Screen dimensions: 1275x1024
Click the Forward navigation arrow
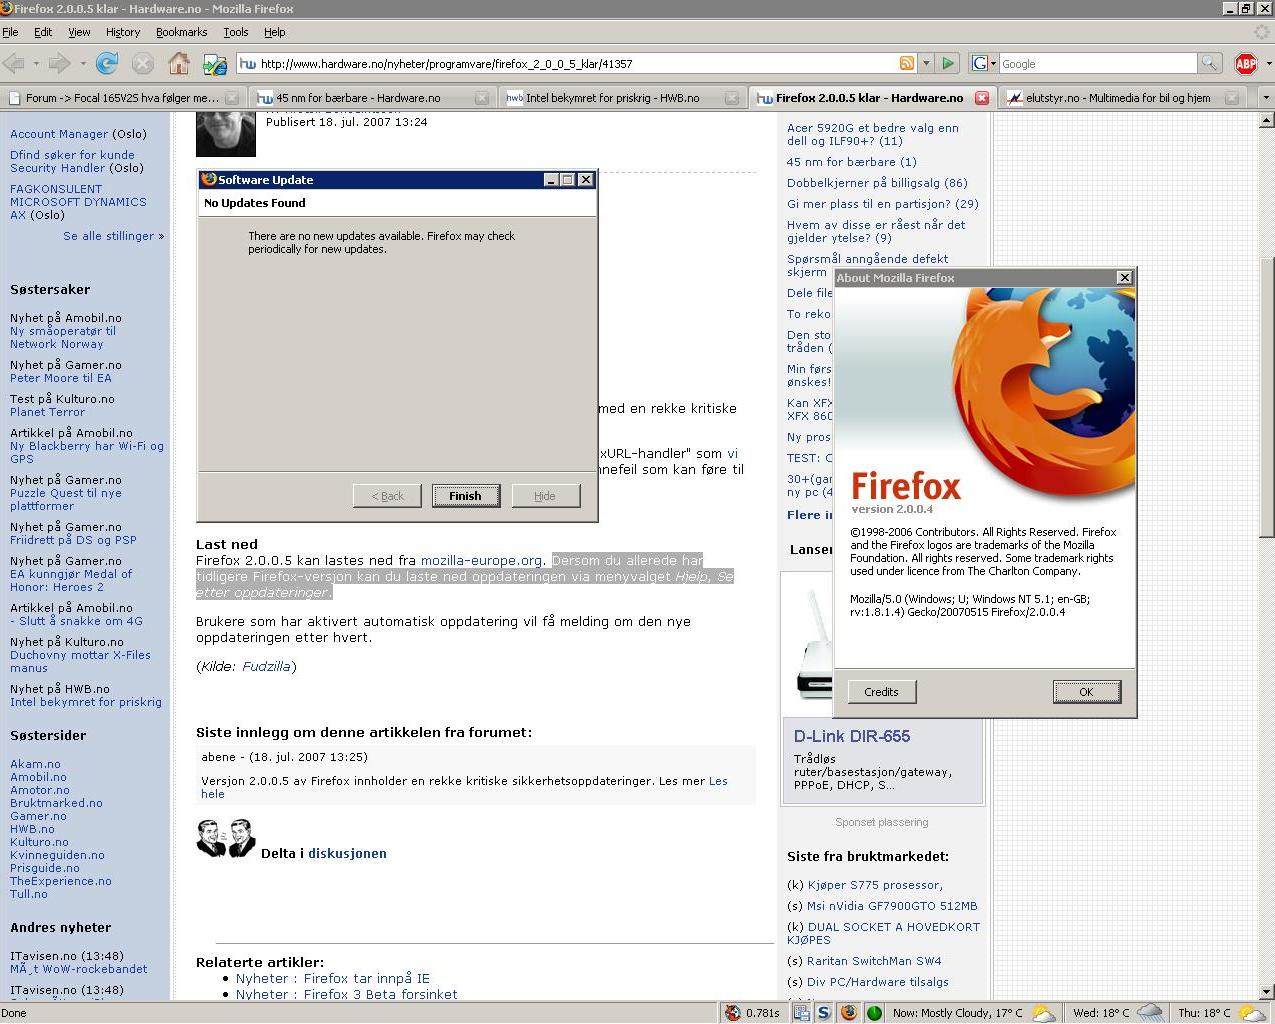click(60, 64)
